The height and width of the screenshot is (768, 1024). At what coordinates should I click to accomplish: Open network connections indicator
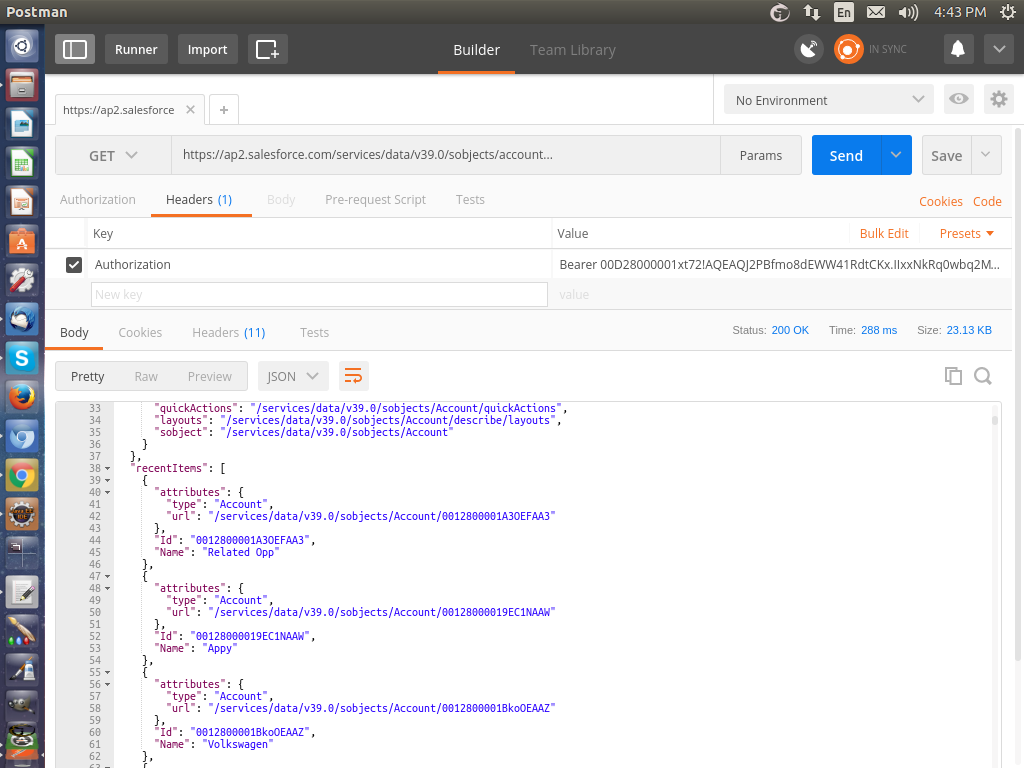812,12
